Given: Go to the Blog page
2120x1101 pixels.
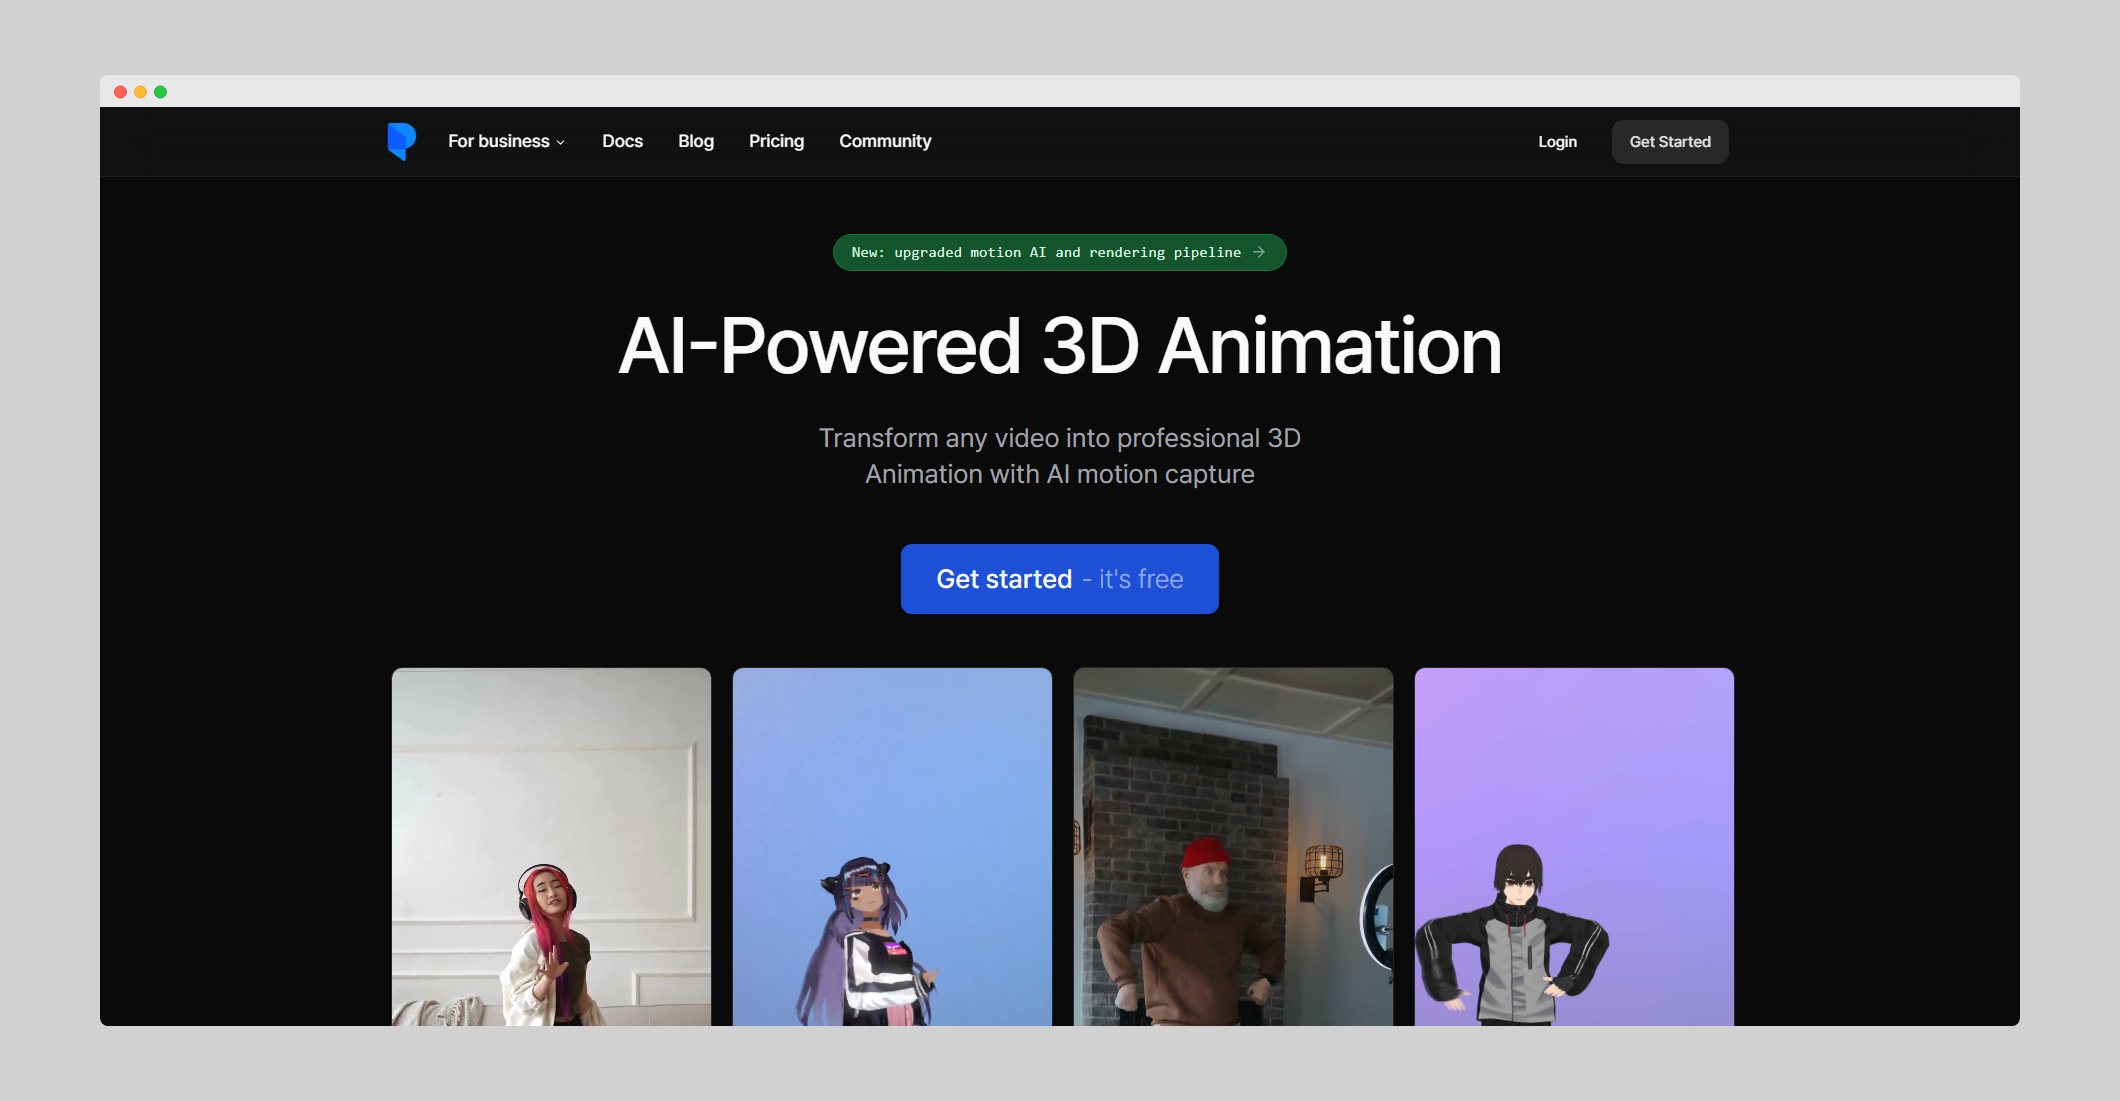Looking at the screenshot, I should tap(696, 141).
